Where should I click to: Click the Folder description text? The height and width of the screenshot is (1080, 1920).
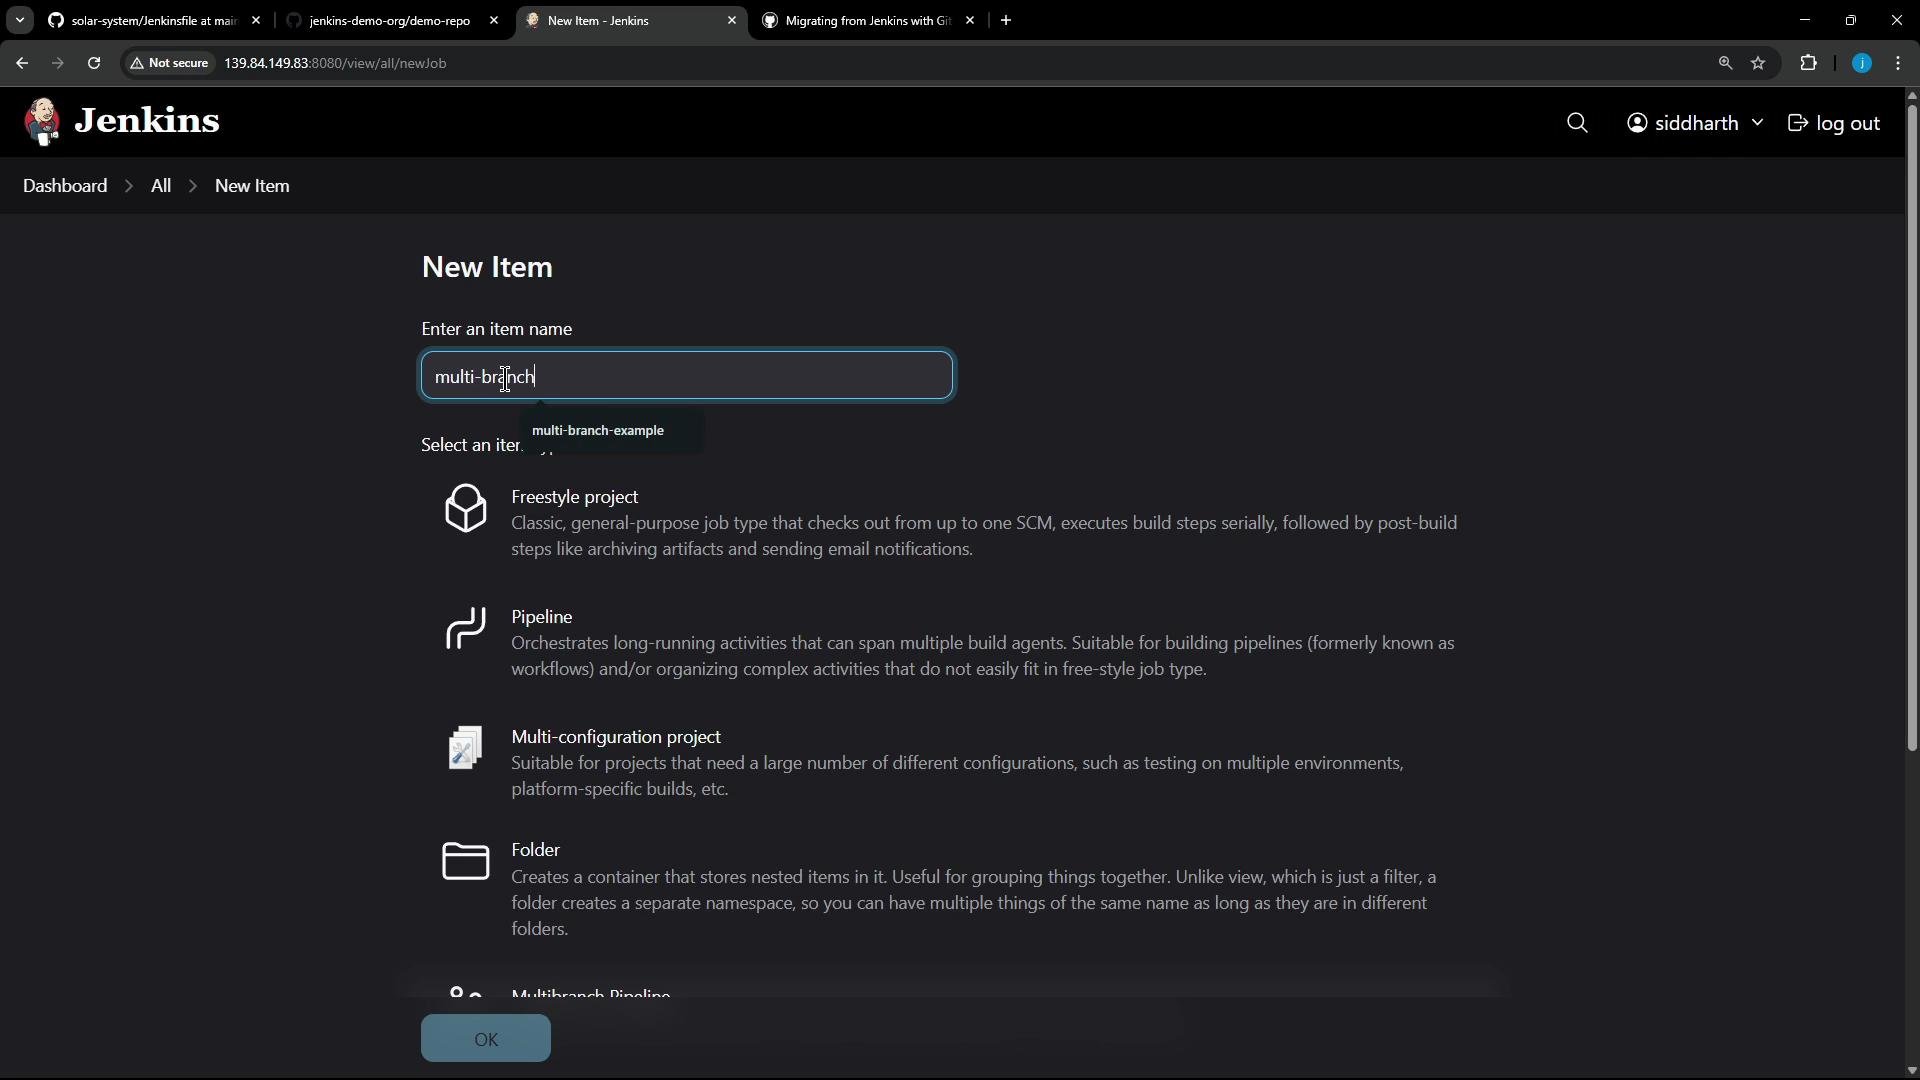(x=974, y=903)
